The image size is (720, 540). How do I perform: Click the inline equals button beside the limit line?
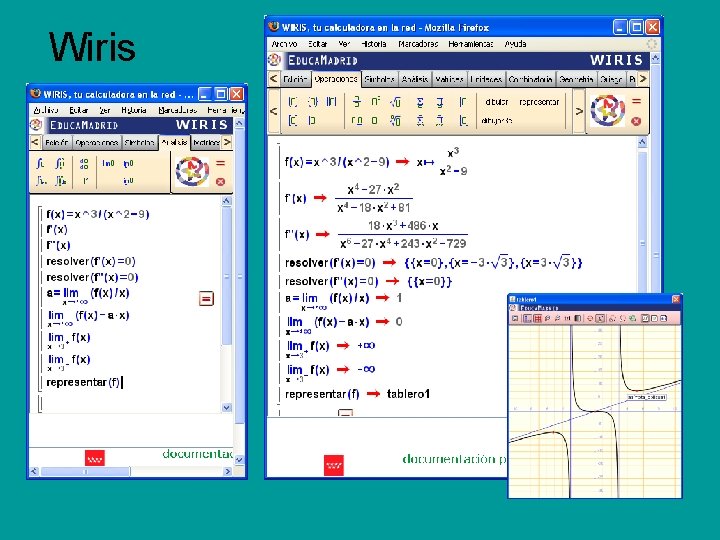click(x=206, y=299)
